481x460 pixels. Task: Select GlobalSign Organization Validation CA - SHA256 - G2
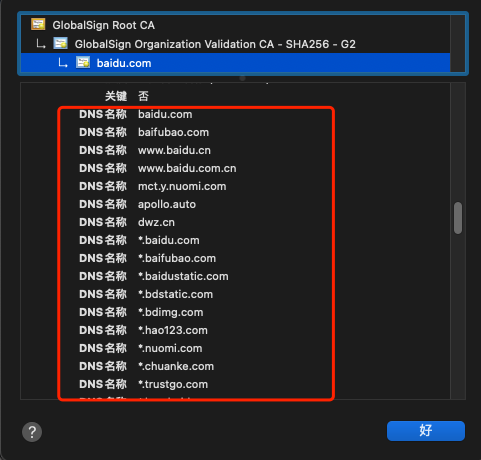pyautogui.click(x=215, y=44)
